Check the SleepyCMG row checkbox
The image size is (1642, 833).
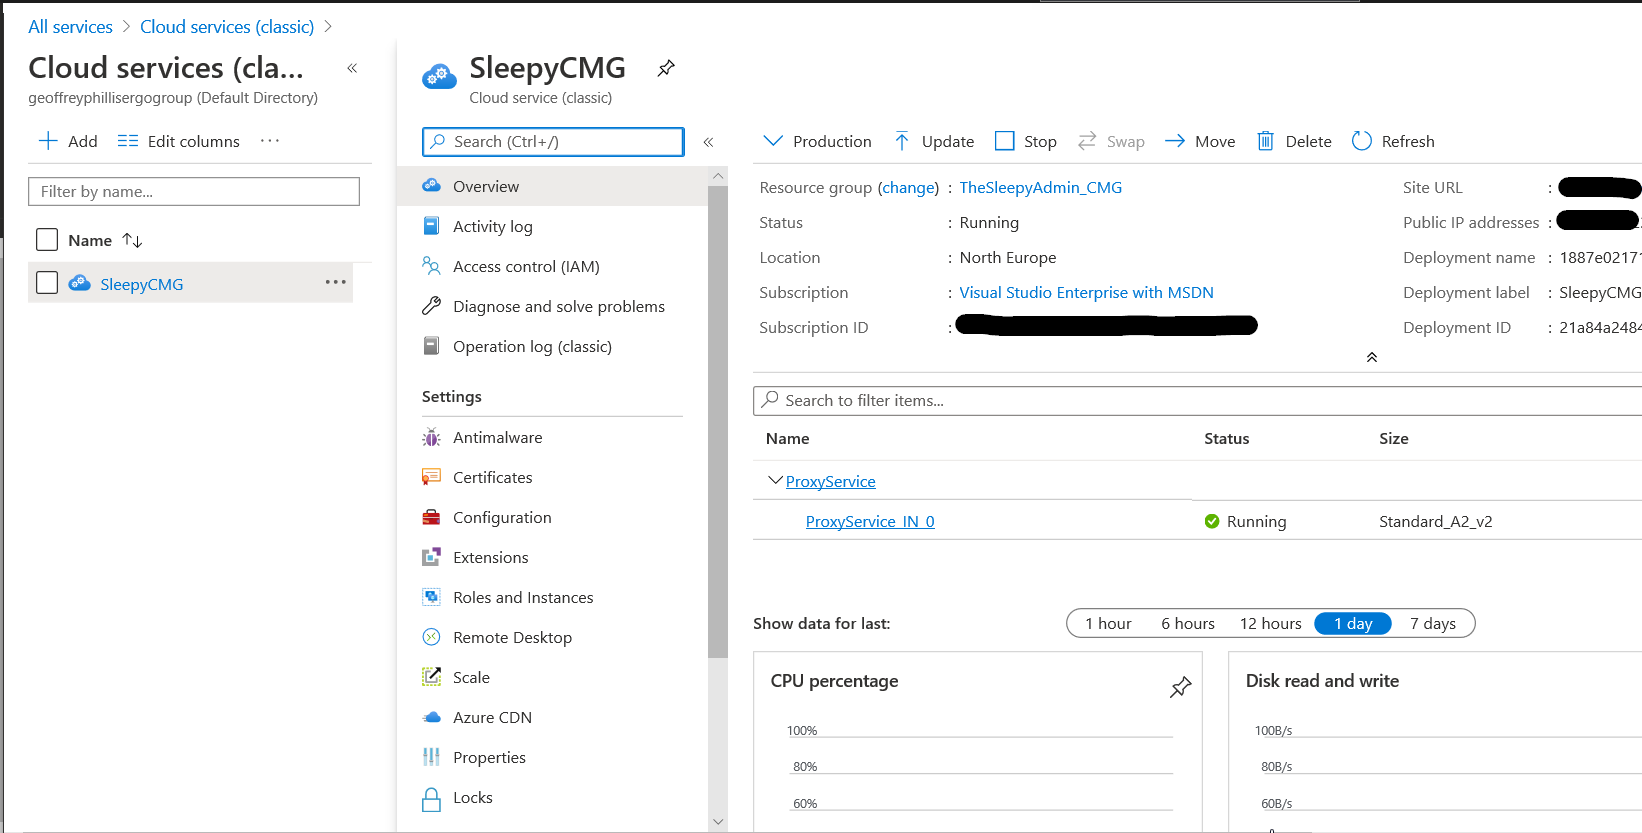click(47, 283)
